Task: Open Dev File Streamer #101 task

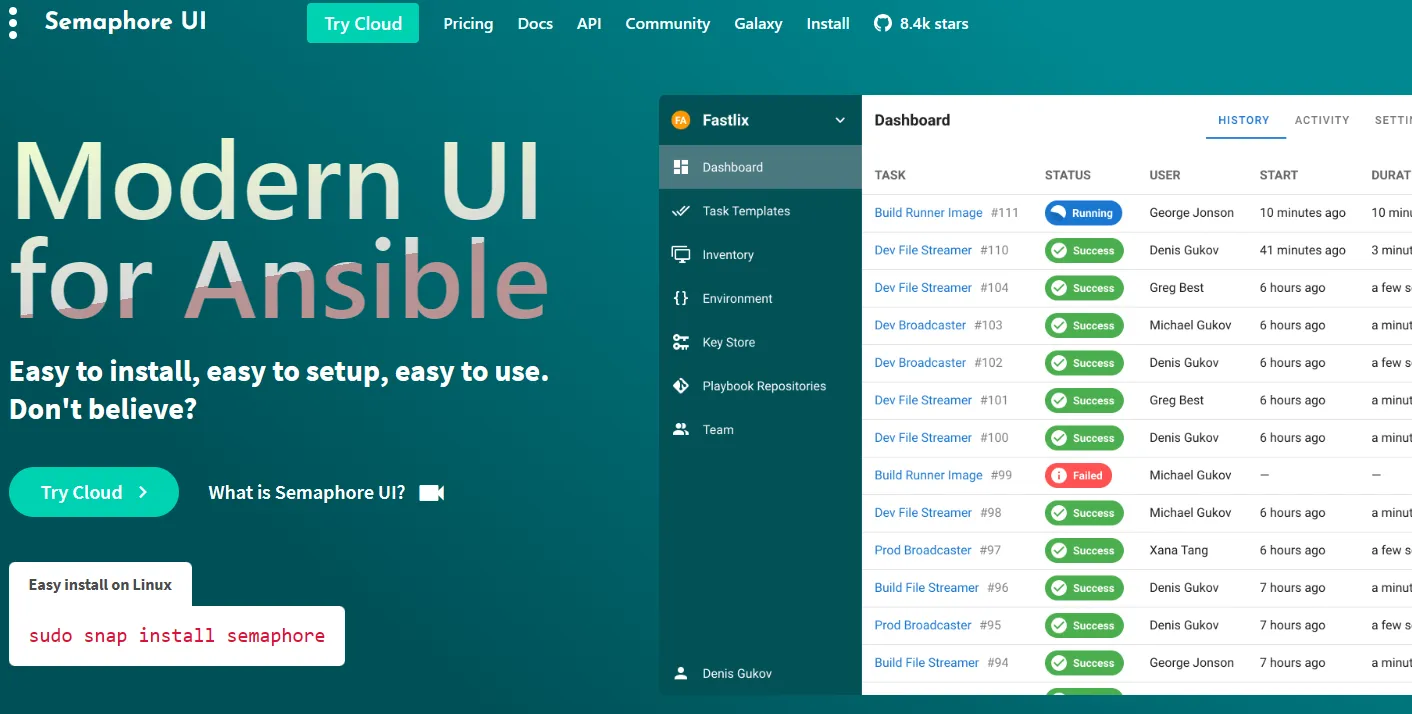Action: click(x=923, y=400)
